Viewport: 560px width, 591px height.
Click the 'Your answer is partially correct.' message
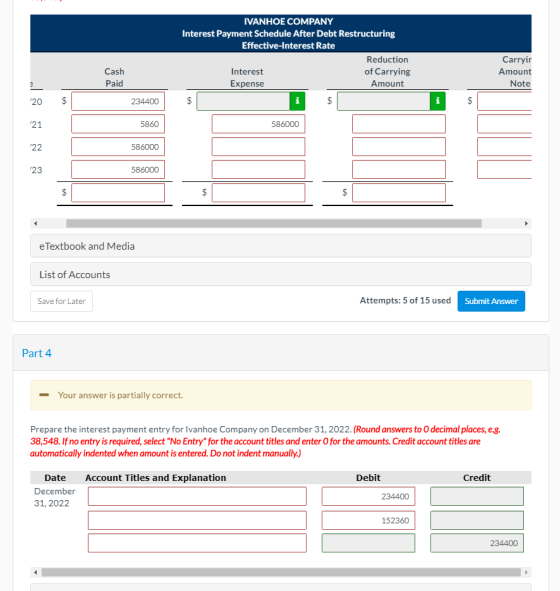tap(120, 395)
